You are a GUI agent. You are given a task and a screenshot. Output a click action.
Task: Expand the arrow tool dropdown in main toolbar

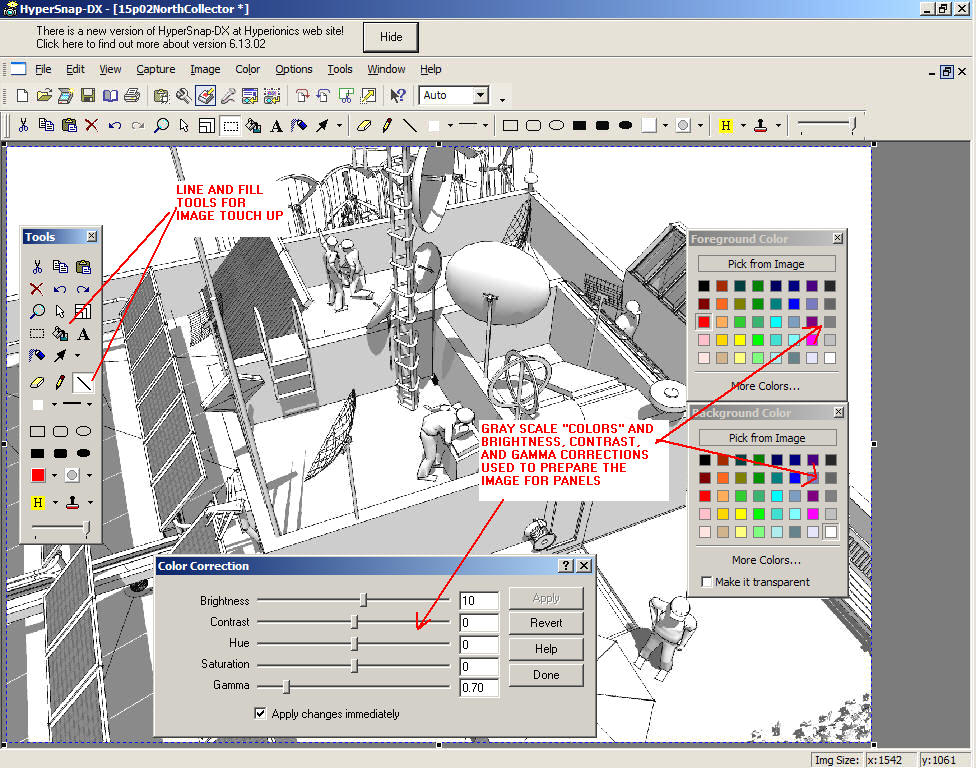[339, 126]
